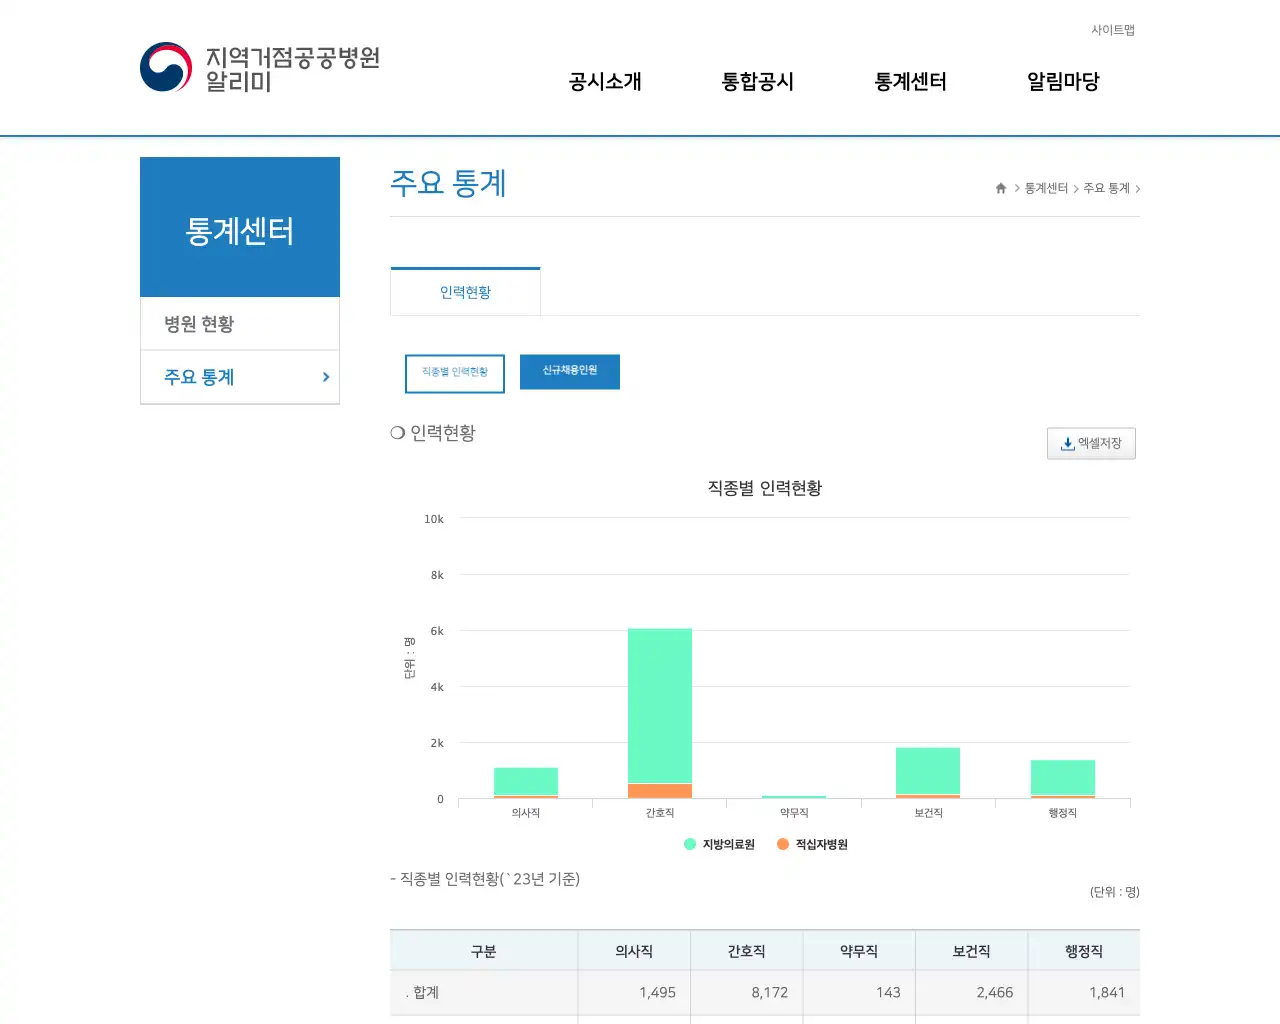Open the 공시소개 menu
Screen dimensions: 1280x1024
tap(605, 82)
